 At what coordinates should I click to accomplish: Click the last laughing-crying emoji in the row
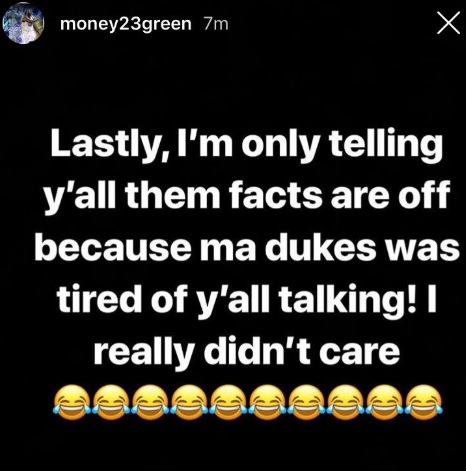point(424,402)
